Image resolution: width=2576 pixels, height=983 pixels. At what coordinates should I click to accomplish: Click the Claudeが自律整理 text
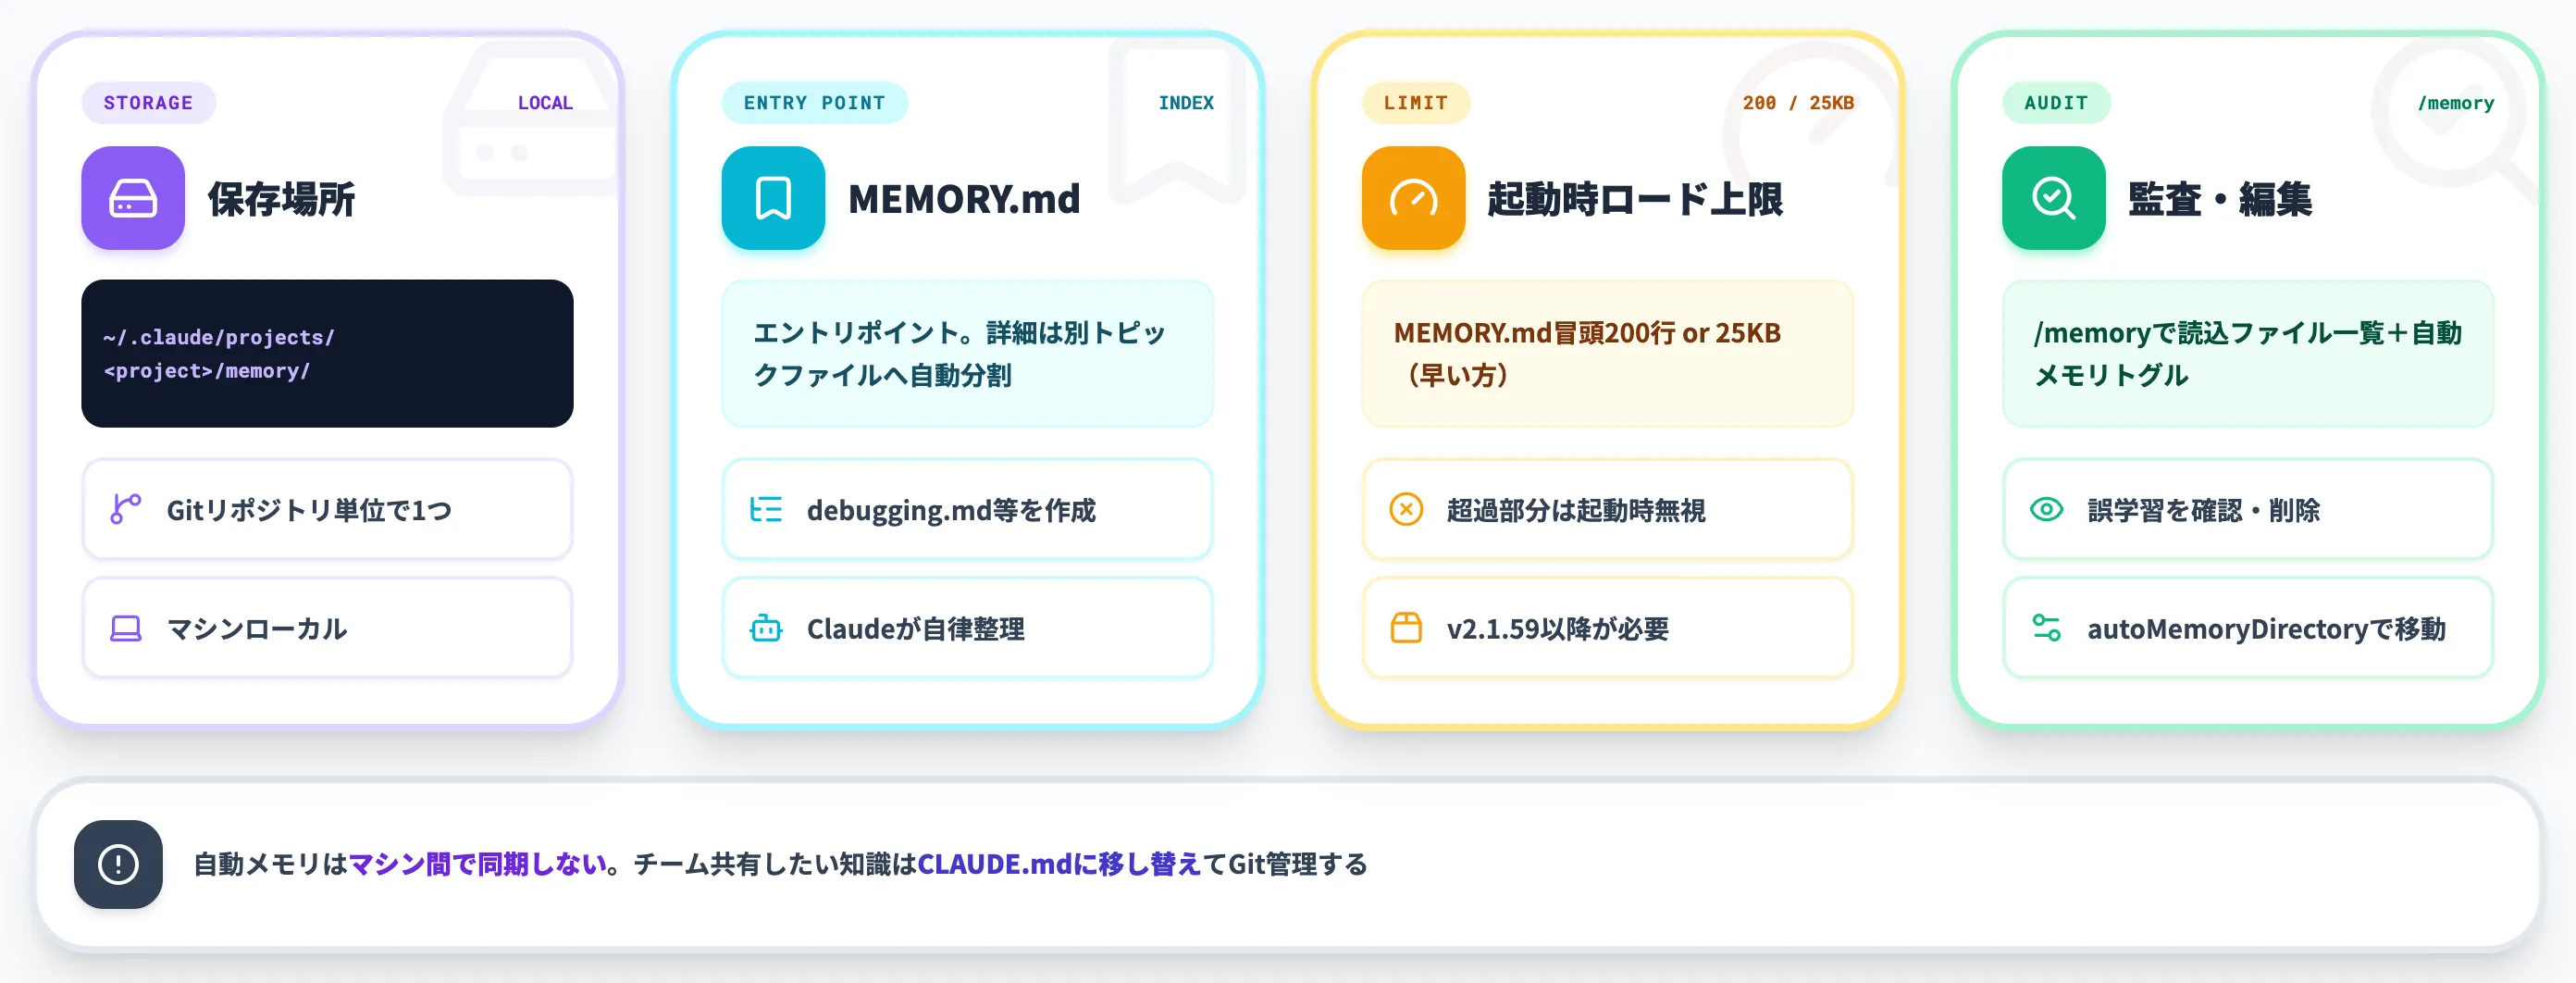[x=915, y=629]
